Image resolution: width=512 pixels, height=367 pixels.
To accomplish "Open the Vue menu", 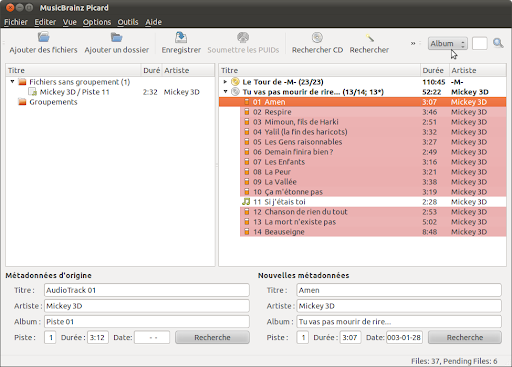I will (x=69, y=22).
